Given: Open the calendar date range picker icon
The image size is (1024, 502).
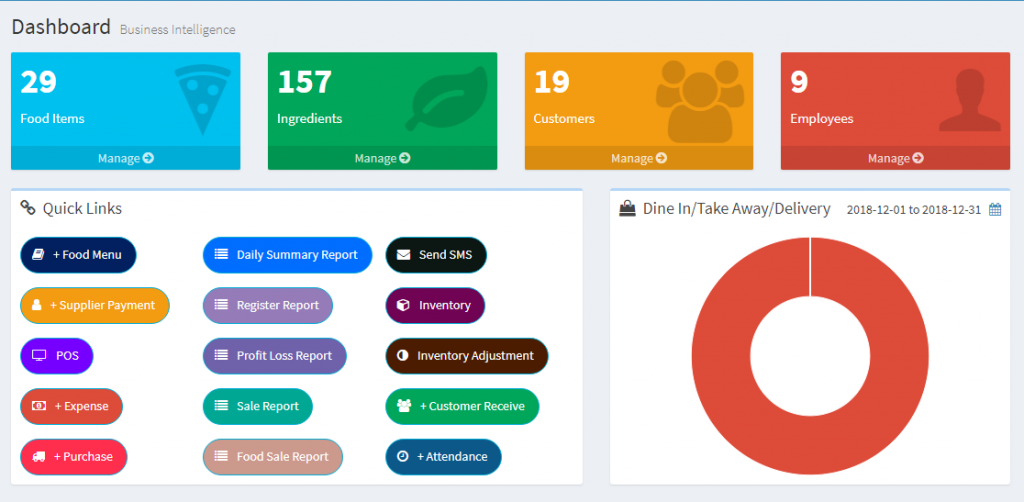Looking at the screenshot, I should click(994, 210).
